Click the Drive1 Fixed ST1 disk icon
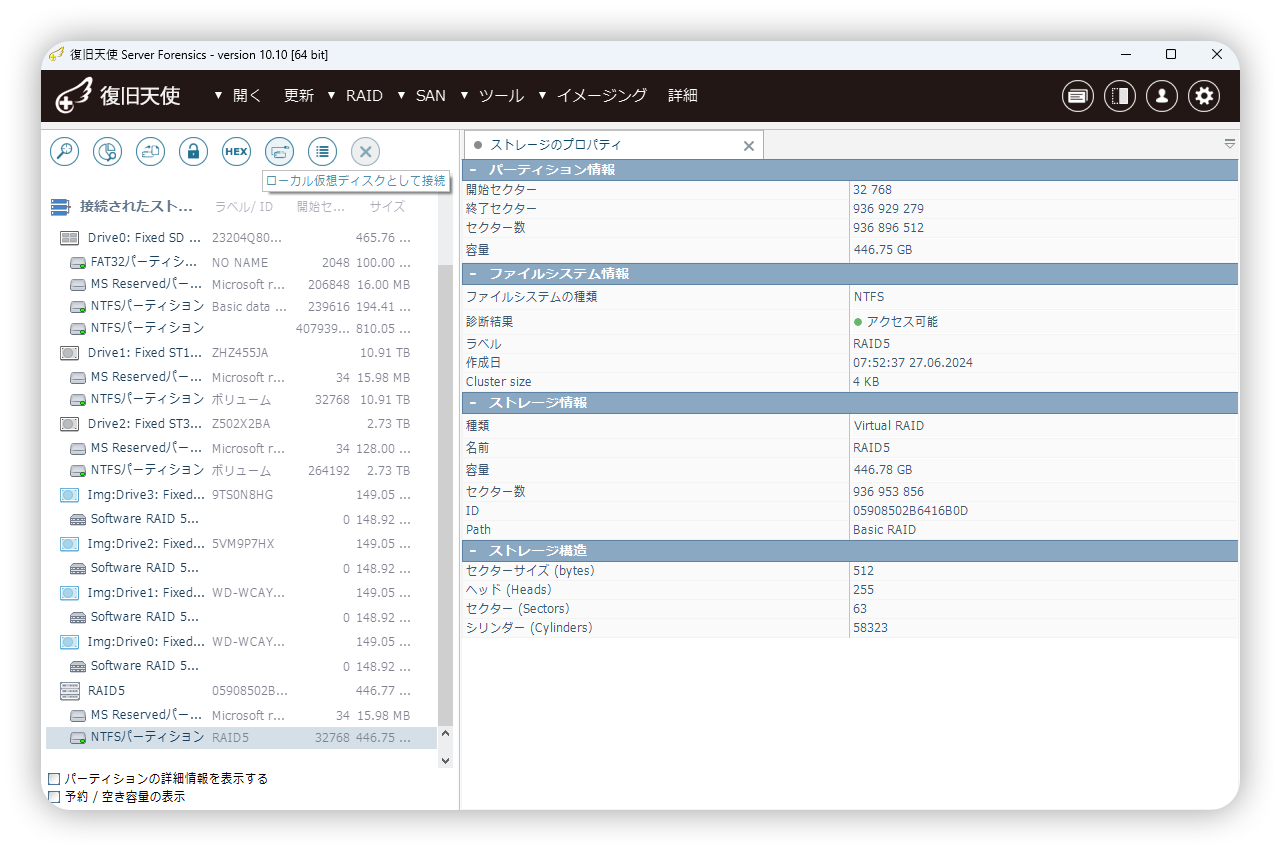Viewport: 1280px width, 850px height. click(x=69, y=353)
